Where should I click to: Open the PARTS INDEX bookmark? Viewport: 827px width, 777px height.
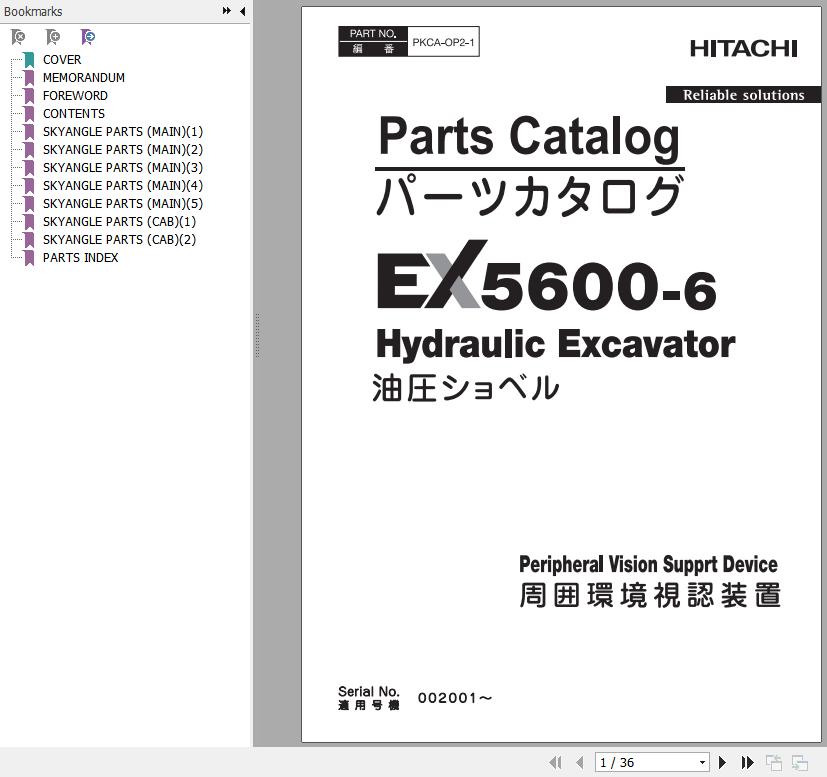tap(81, 257)
